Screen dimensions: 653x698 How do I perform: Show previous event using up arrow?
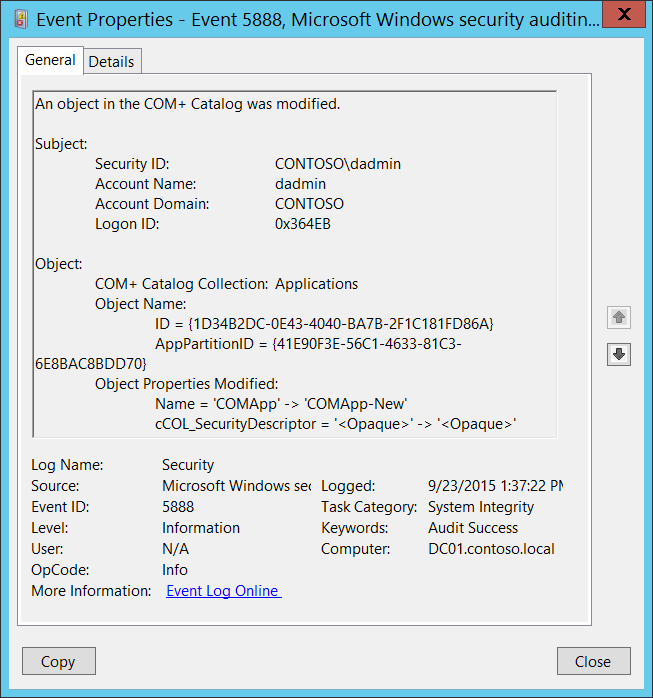coord(619,318)
